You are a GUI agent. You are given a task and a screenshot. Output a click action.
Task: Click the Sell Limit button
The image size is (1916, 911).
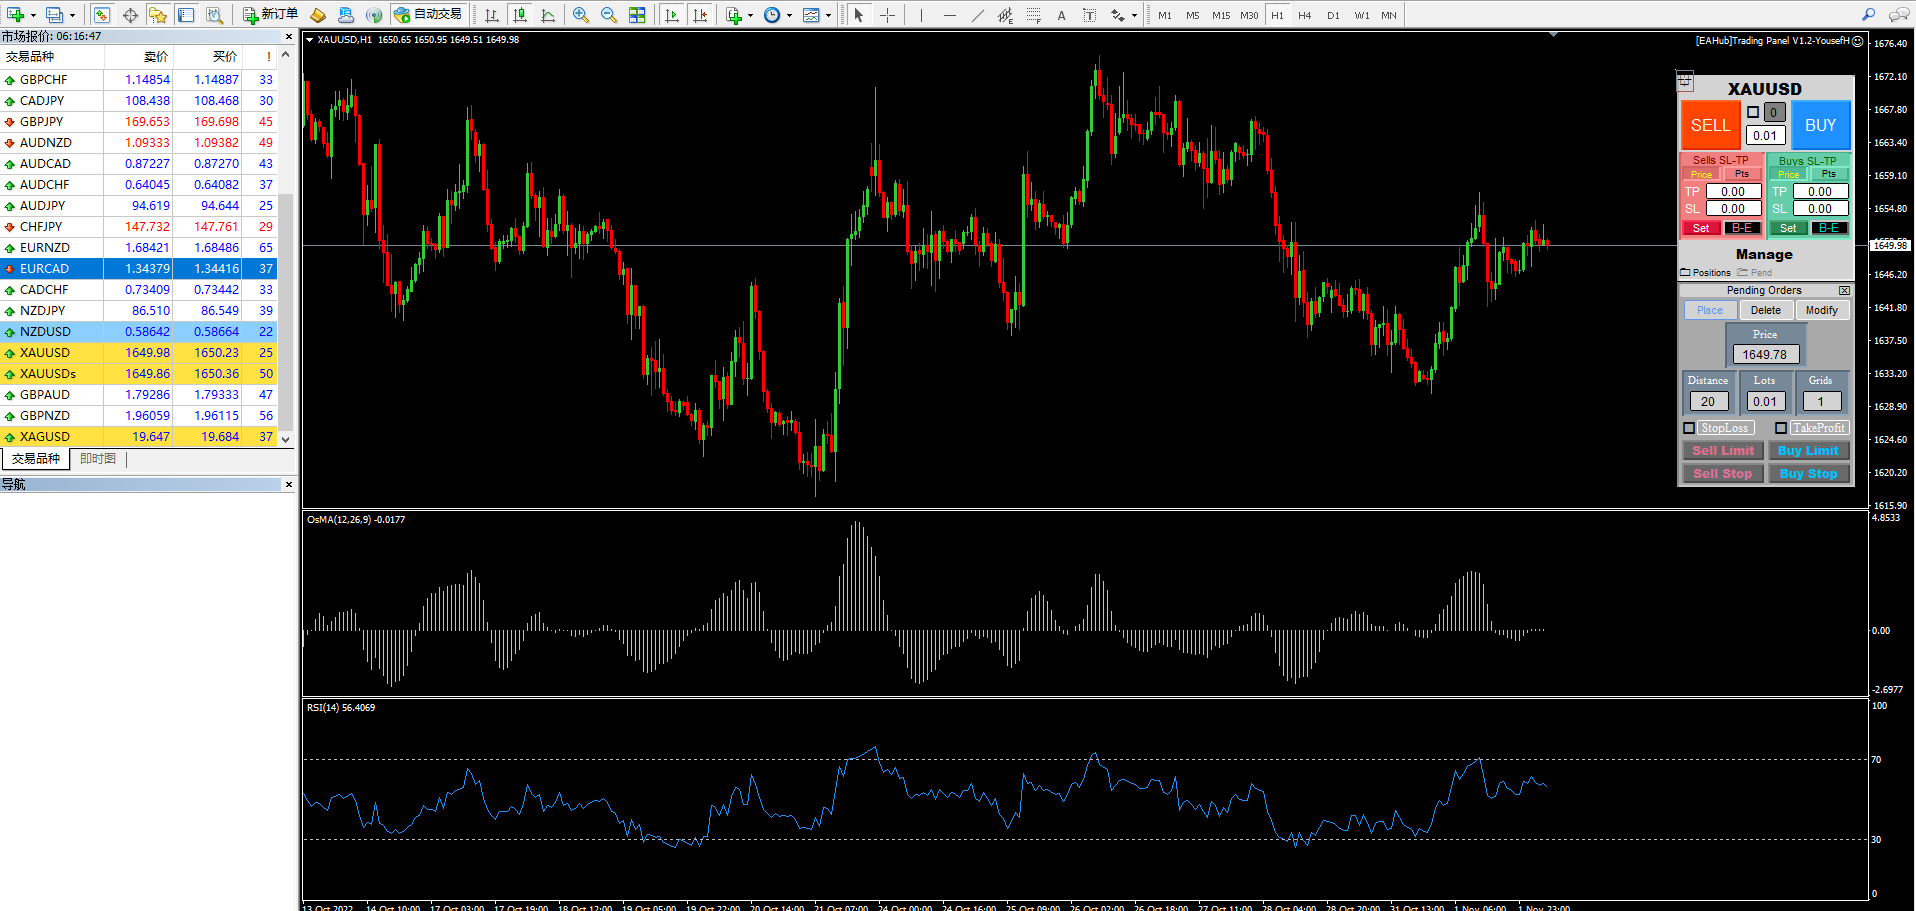pos(1723,451)
